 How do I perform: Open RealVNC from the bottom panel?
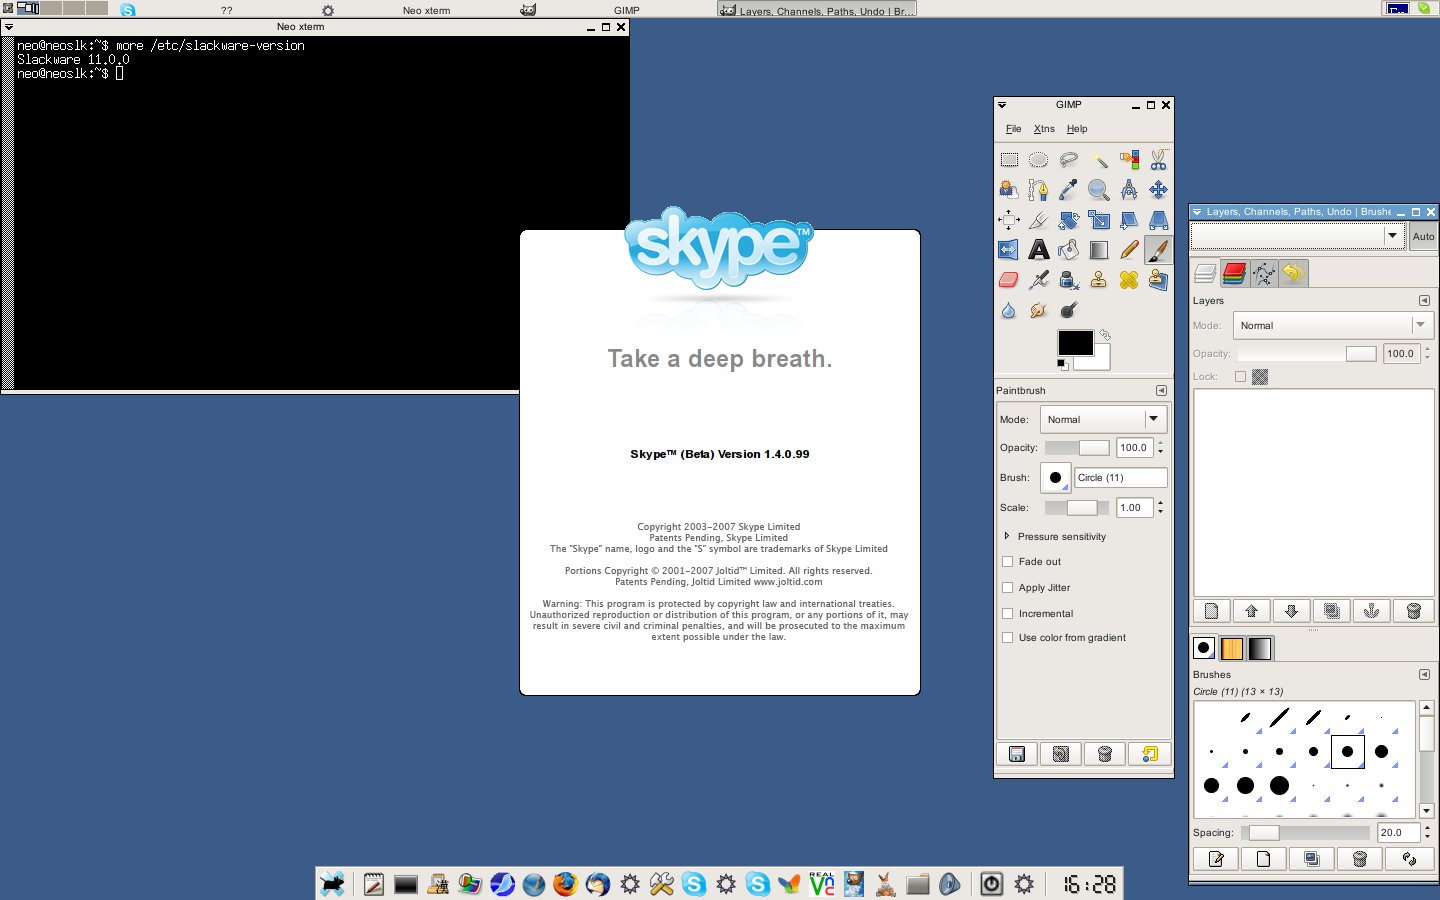(x=821, y=884)
